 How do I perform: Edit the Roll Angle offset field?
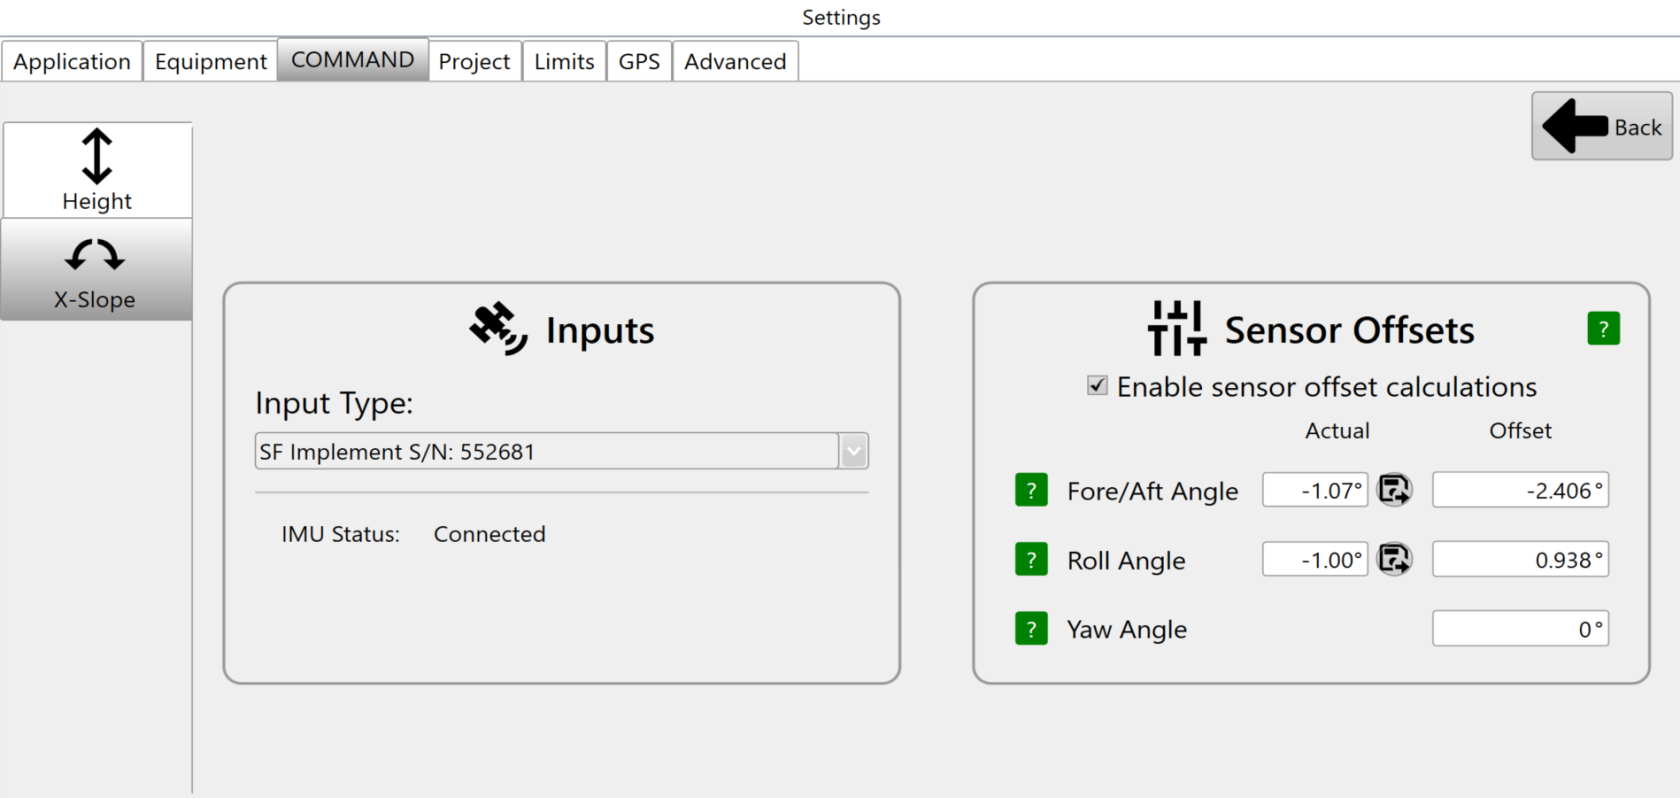(1520, 559)
